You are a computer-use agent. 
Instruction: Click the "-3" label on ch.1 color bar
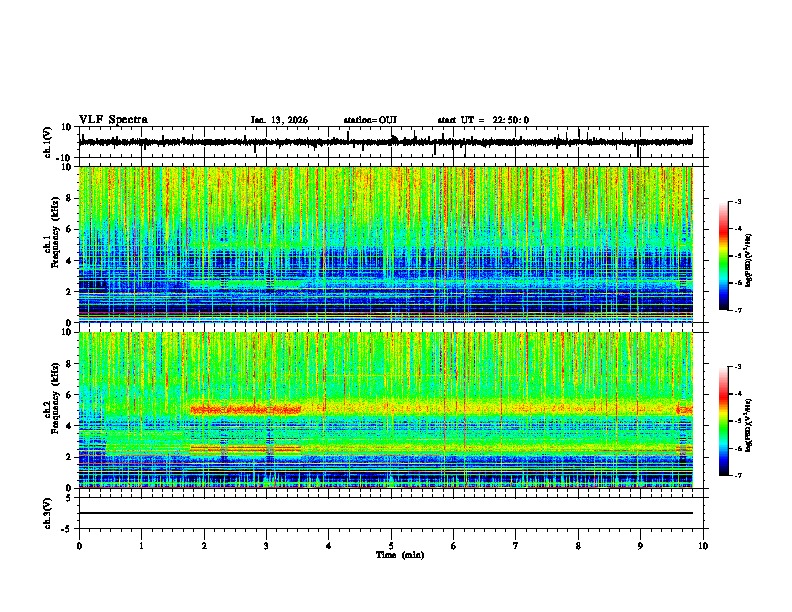tap(737, 201)
